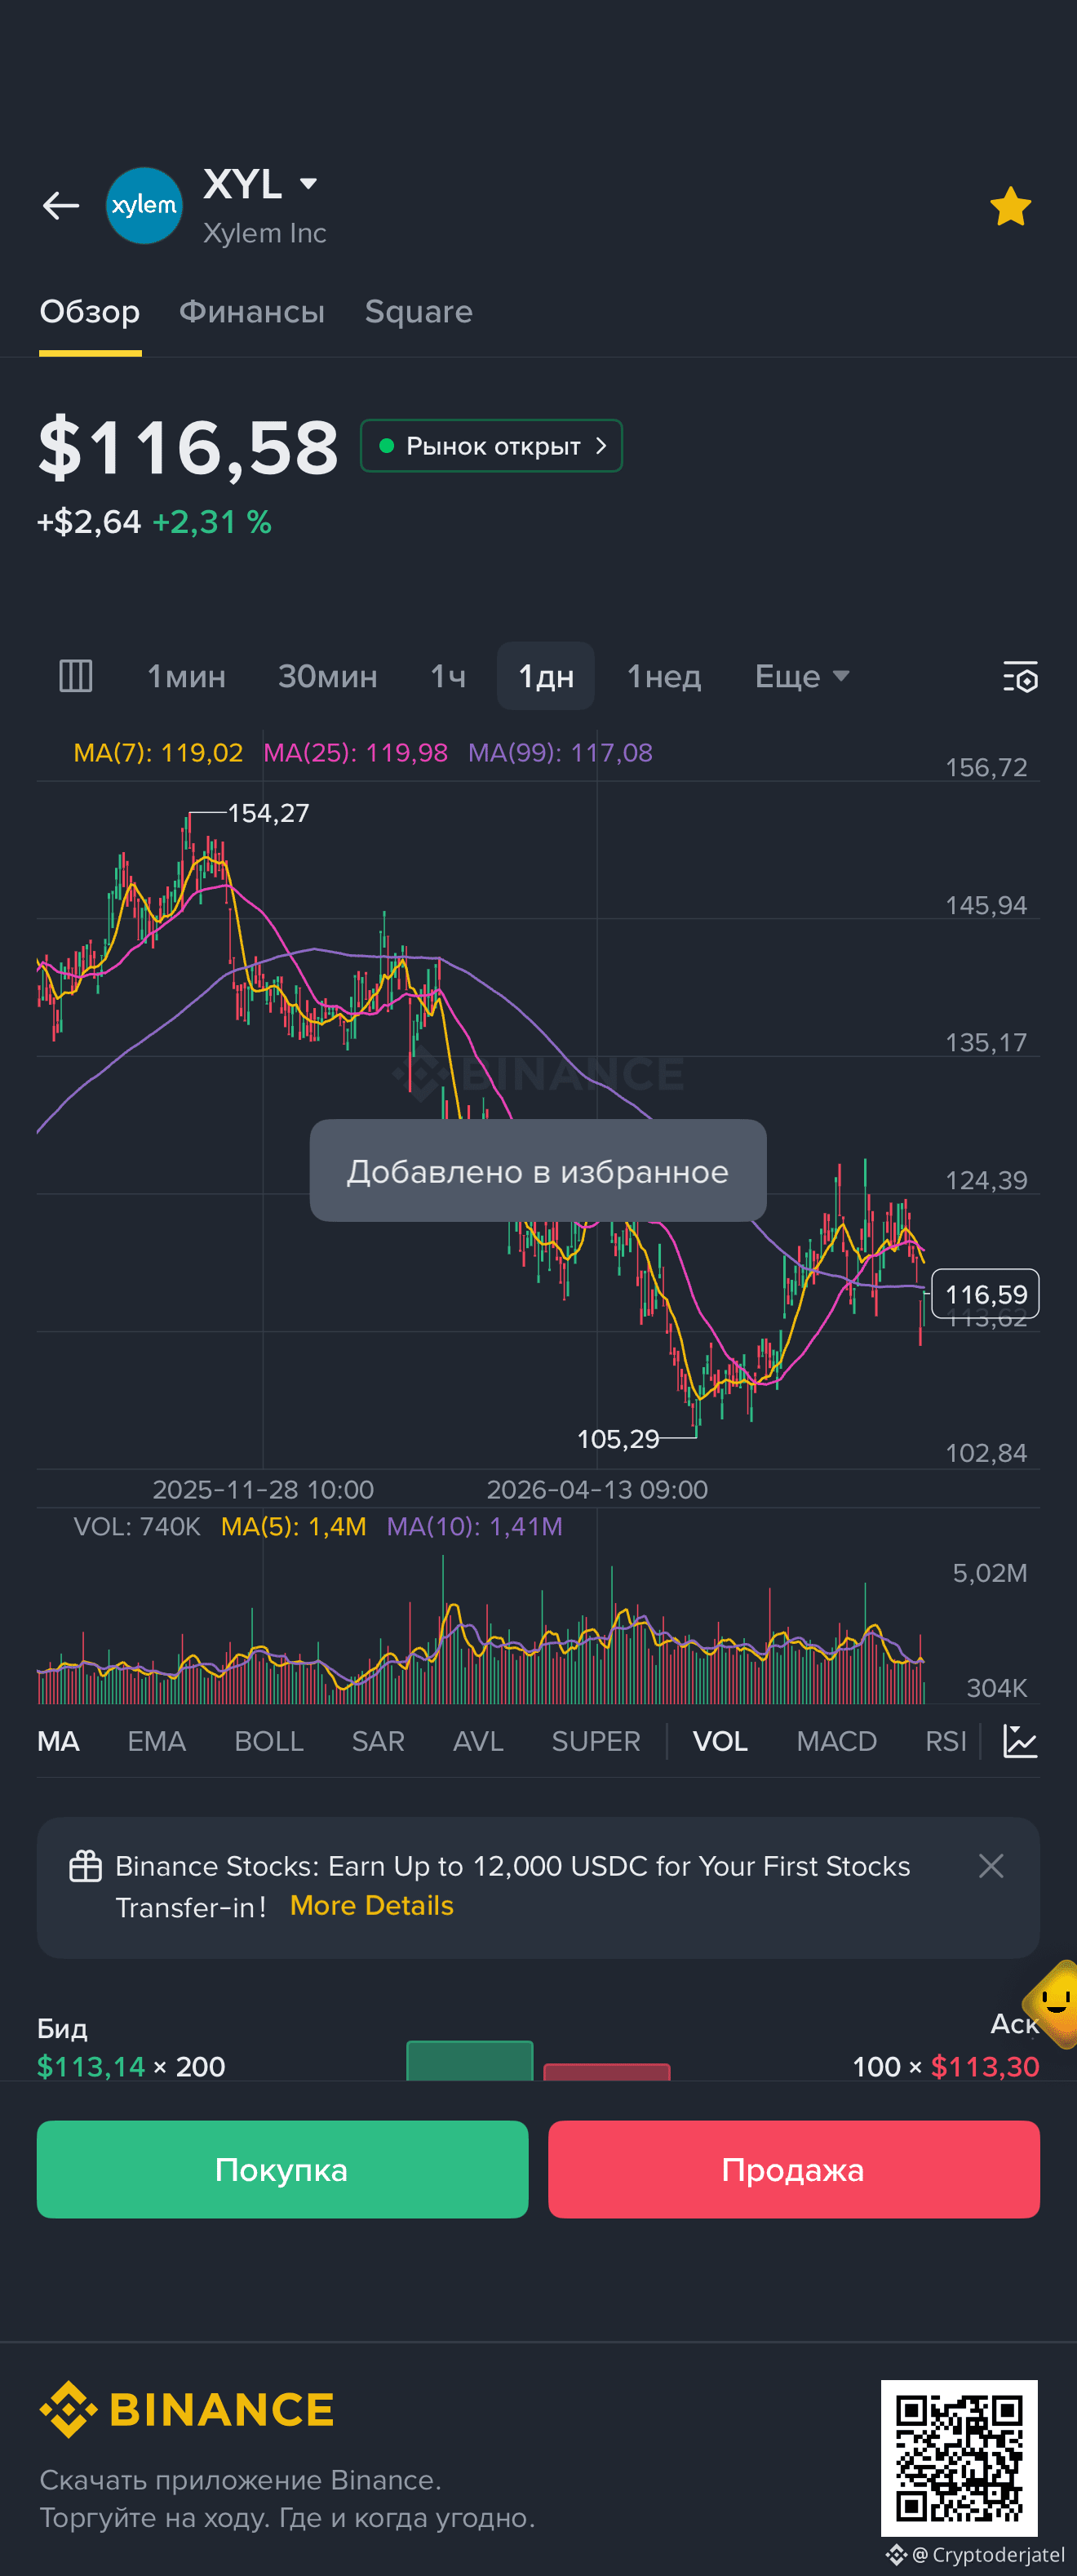
Task: Select the 1дн timeframe
Action: coord(546,677)
